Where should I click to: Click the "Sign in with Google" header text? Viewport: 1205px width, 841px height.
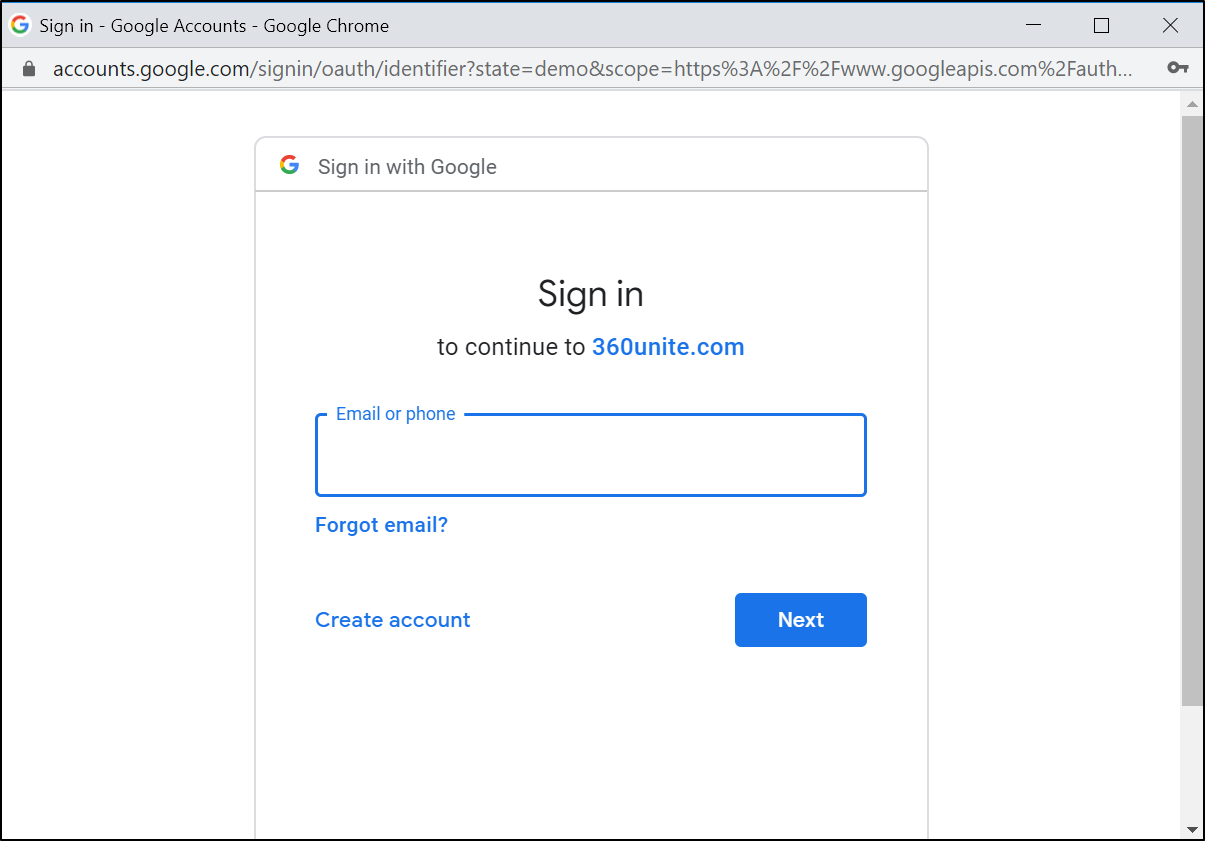point(407,167)
